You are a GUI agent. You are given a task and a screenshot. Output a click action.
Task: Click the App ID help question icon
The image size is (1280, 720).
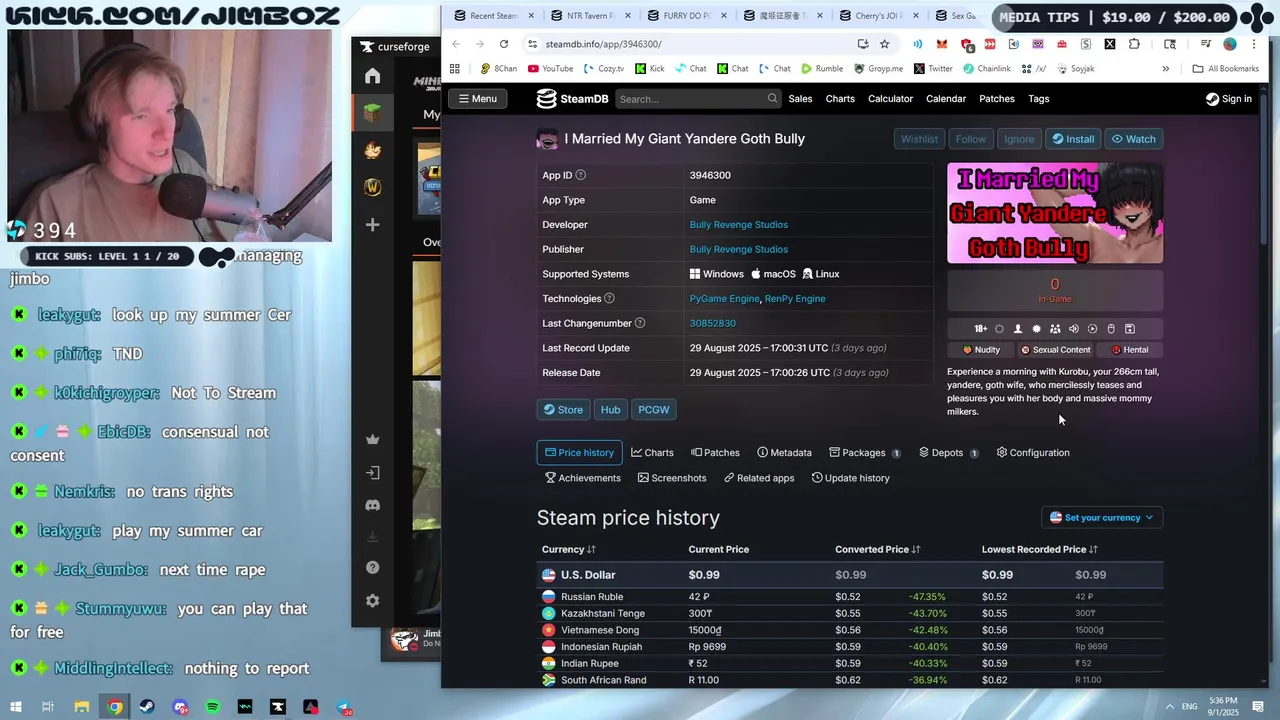point(580,175)
